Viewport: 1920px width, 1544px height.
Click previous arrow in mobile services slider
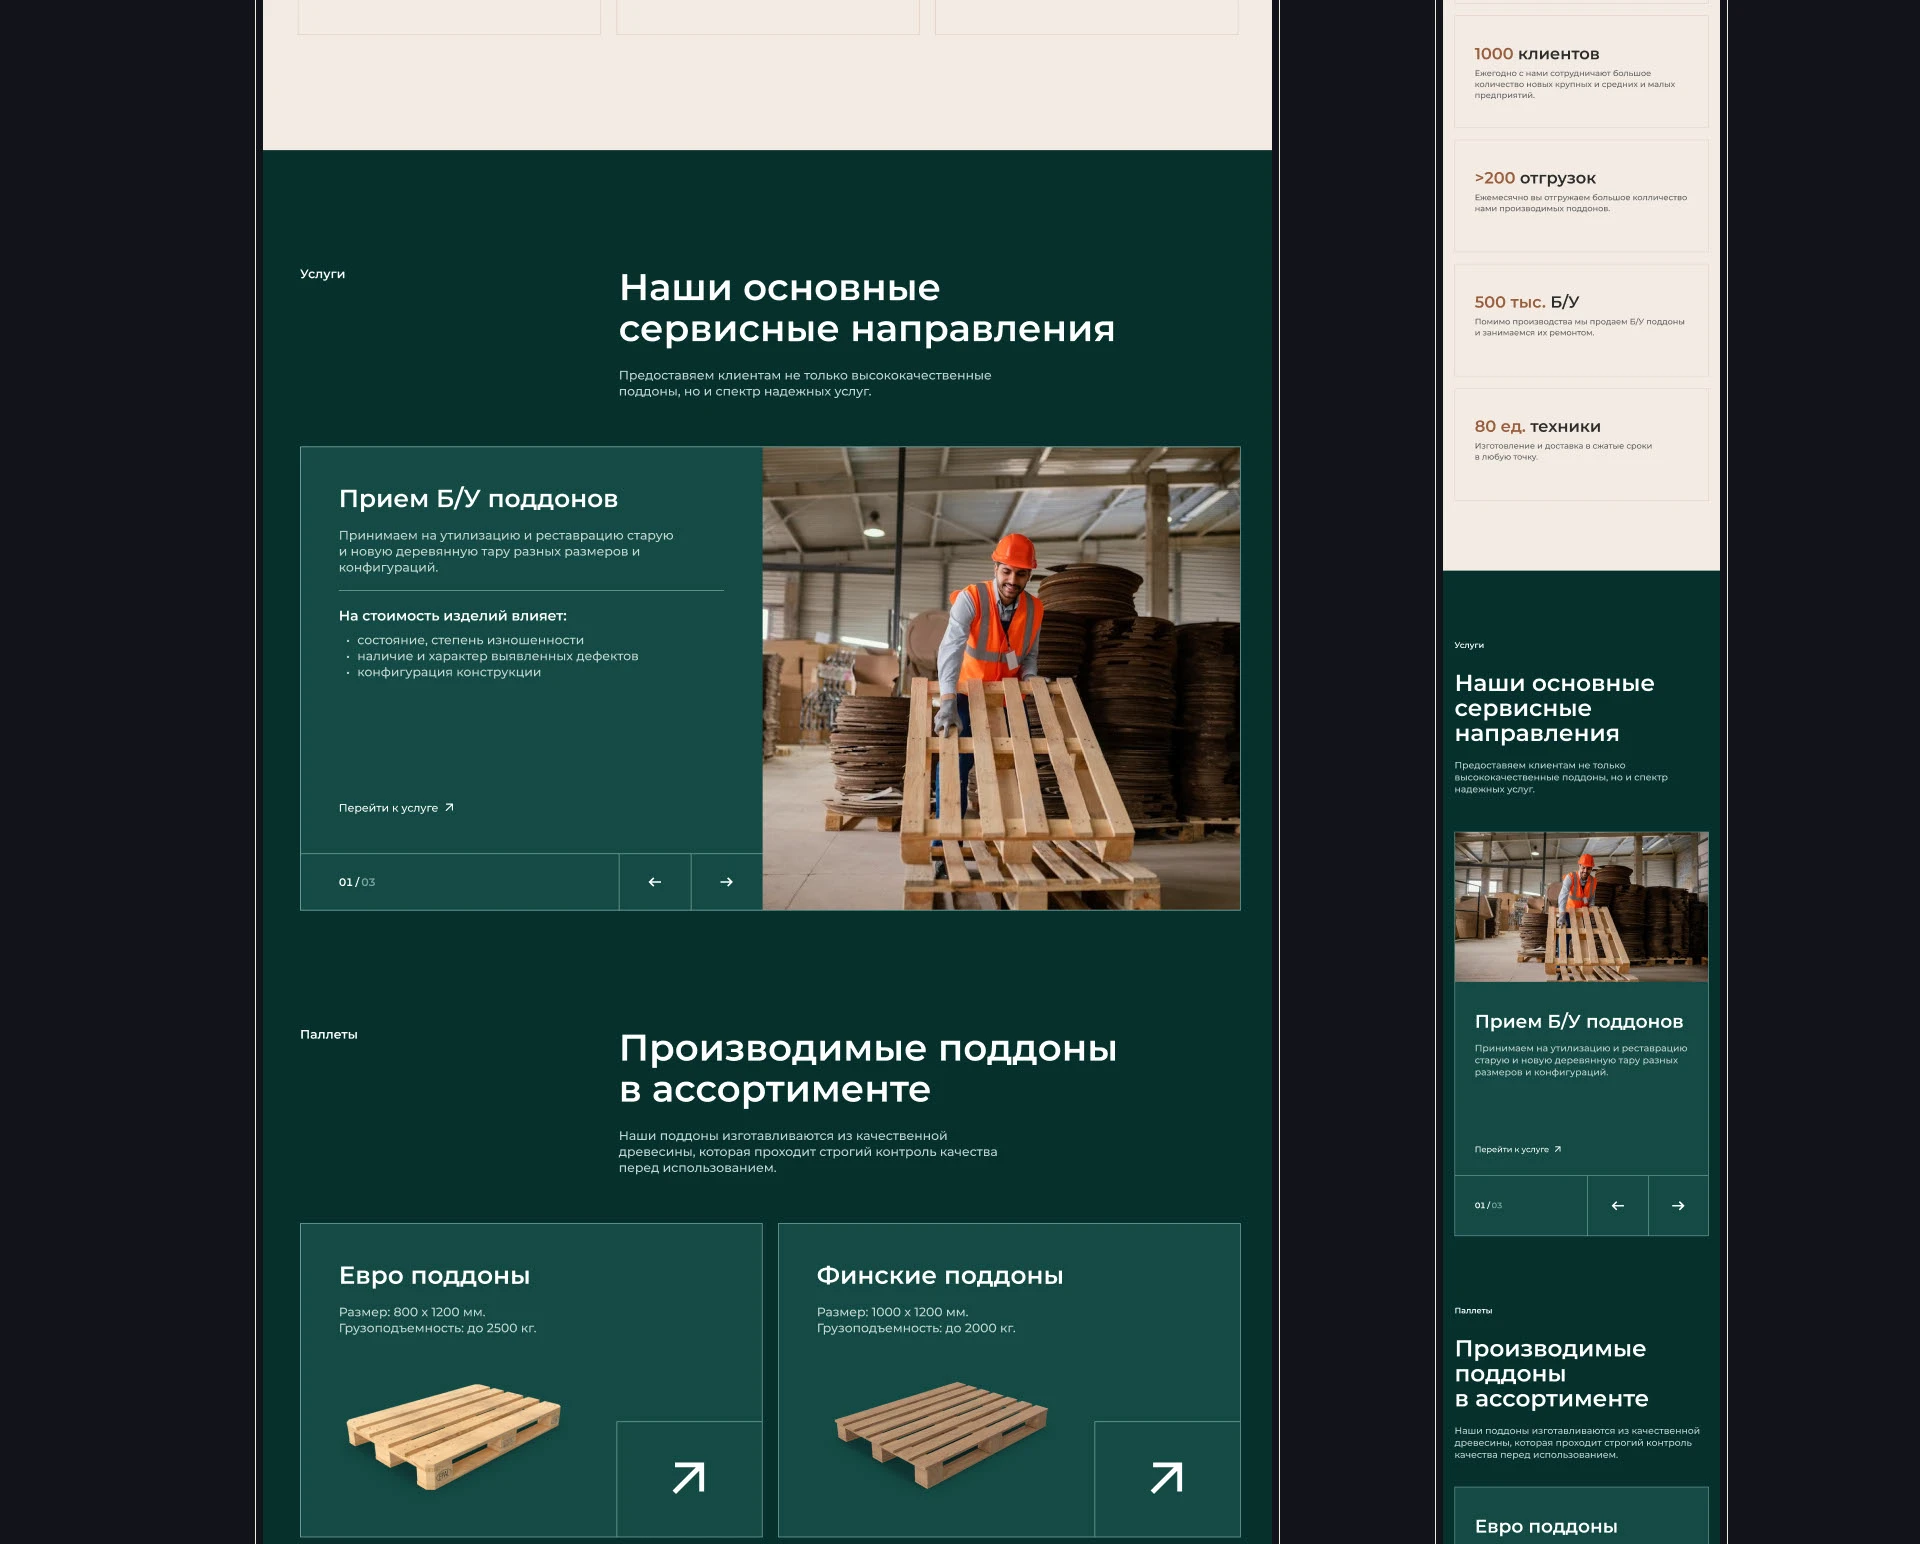1617,1206
